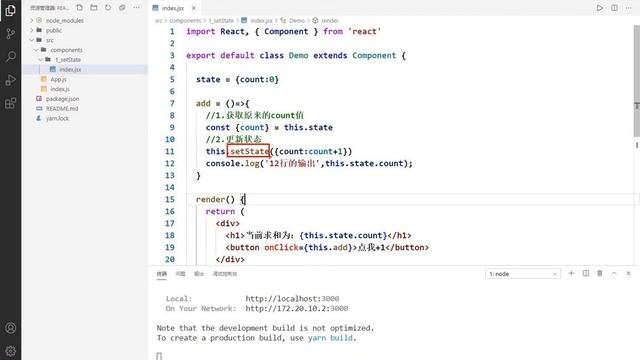Open the Explorer view in activity bar
This screenshot has height=360, width=640.
point(11,10)
